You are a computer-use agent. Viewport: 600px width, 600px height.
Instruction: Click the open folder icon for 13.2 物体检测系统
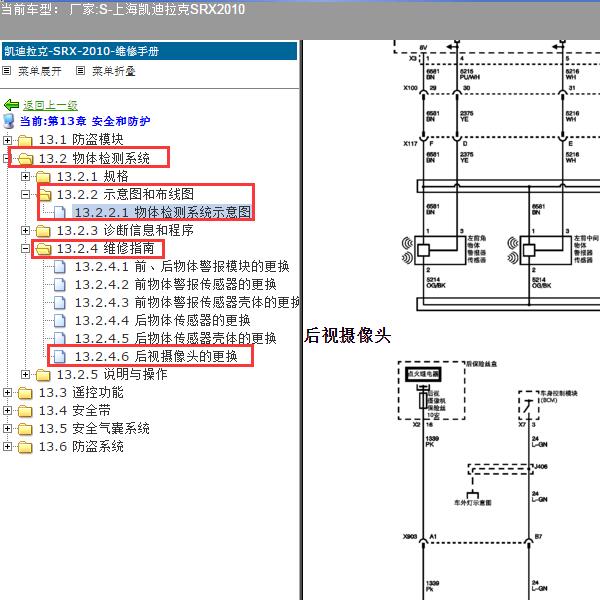[x=25, y=158]
